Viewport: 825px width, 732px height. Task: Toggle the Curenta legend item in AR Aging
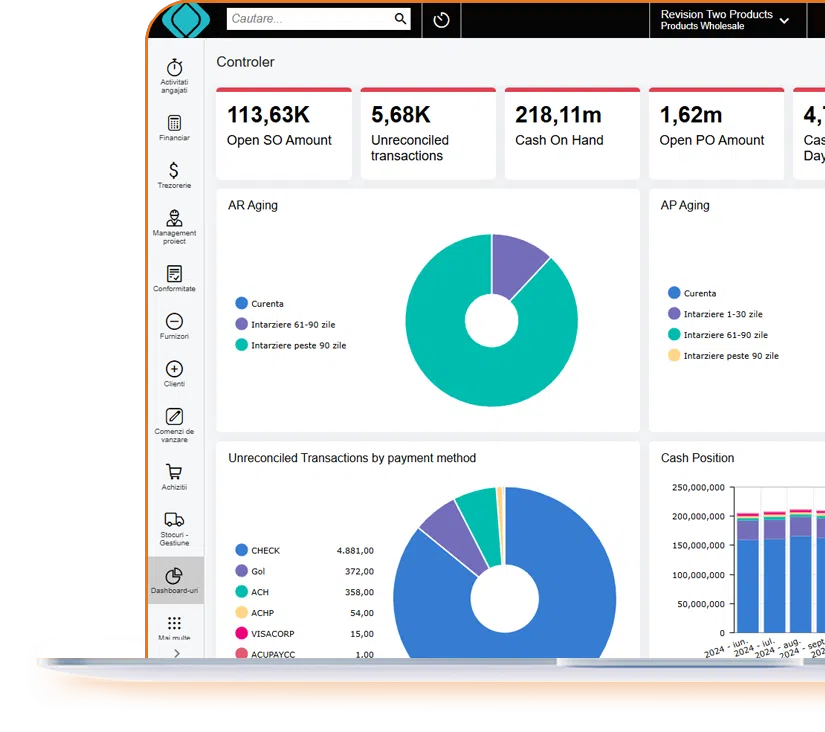coord(260,303)
